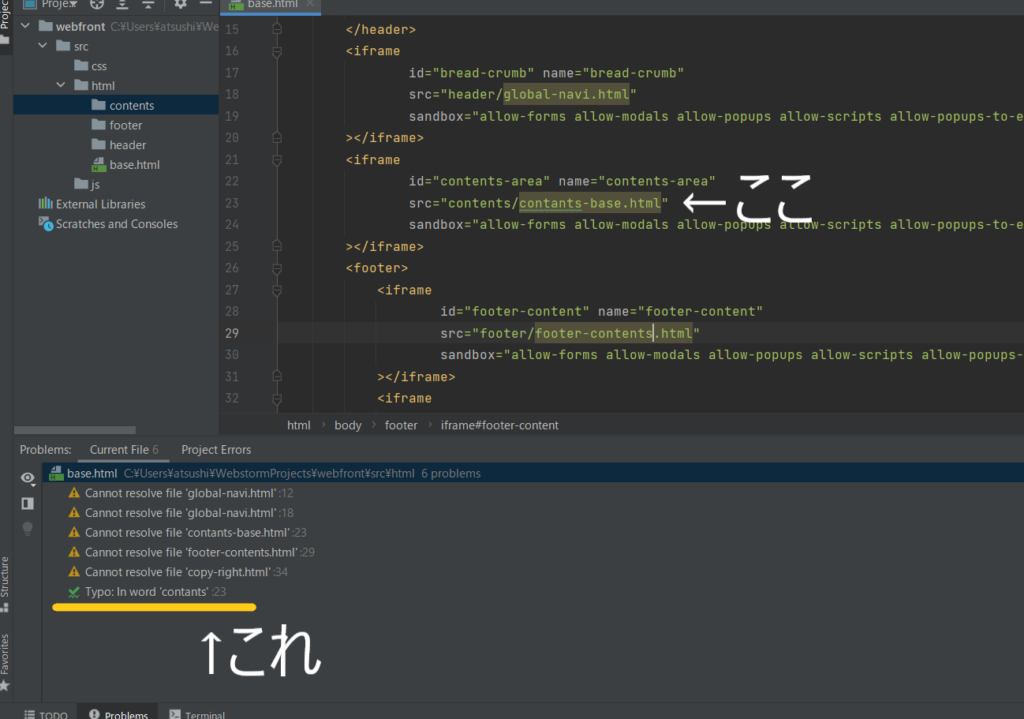Click contants-base.html in line 23
The image size is (1024, 719).
(590, 203)
